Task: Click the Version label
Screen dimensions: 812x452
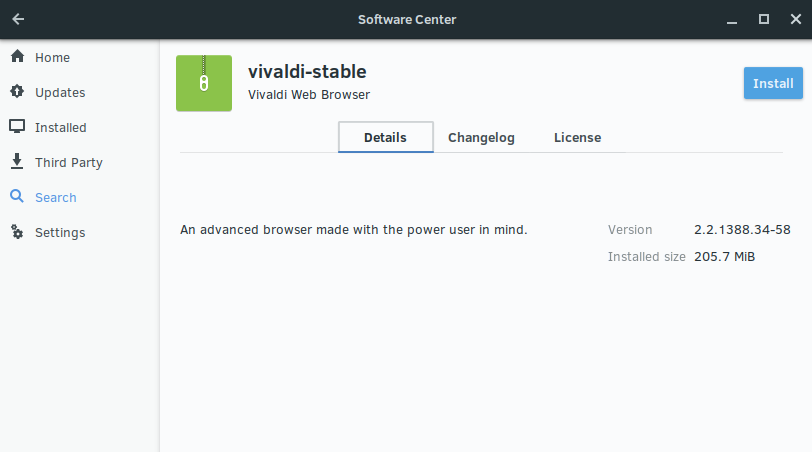Action: click(630, 230)
